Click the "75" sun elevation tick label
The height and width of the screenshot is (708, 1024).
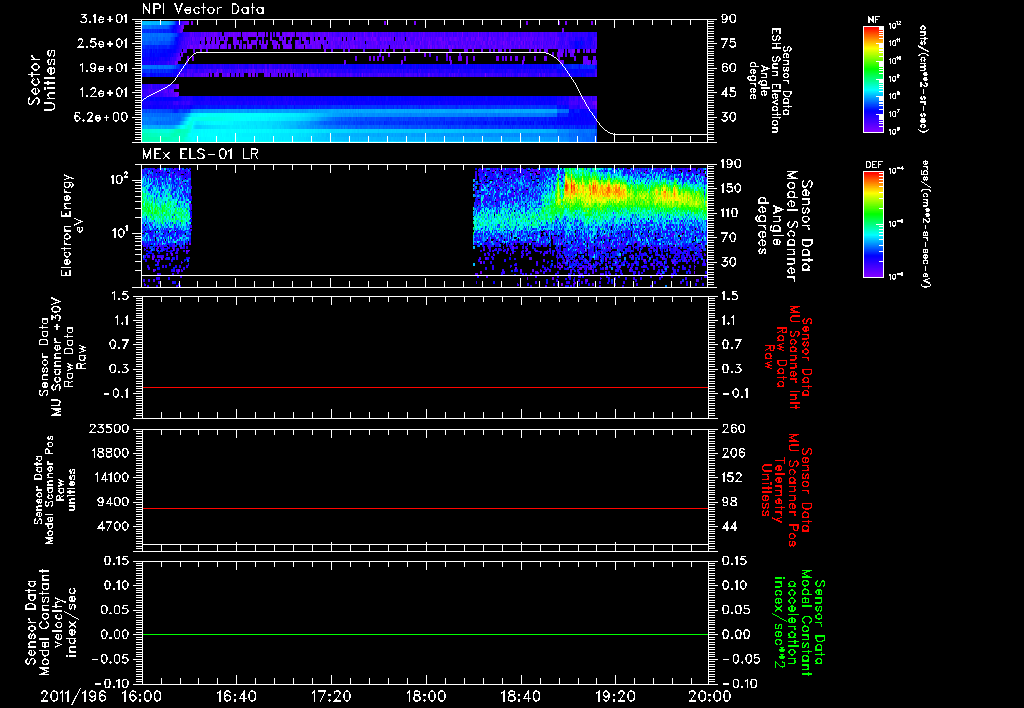[x=729, y=43]
